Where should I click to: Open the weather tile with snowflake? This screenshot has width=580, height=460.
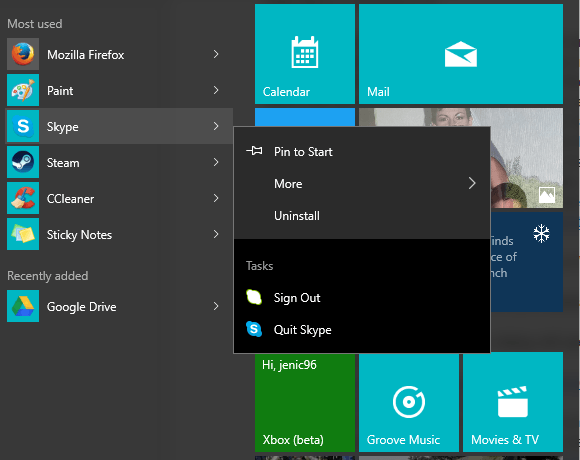coord(527,262)
